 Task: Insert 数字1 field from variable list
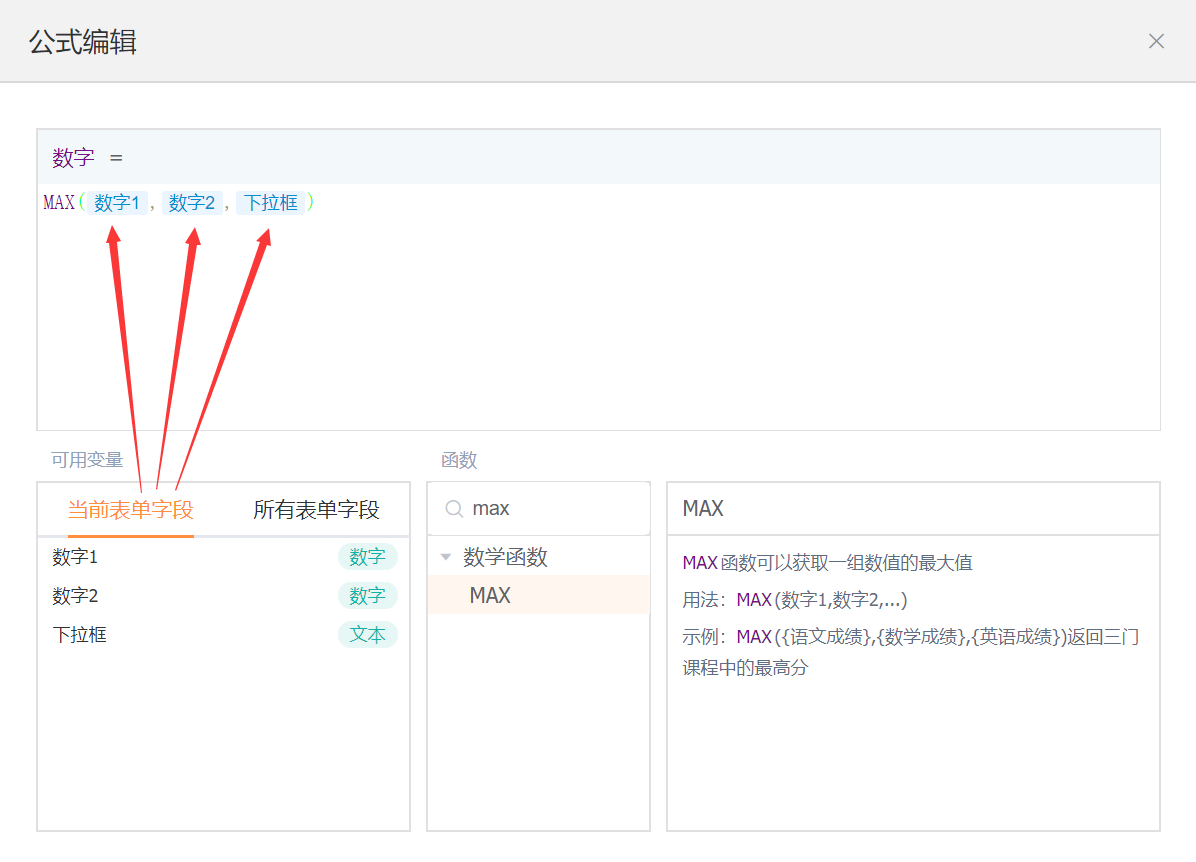(223, 557)
